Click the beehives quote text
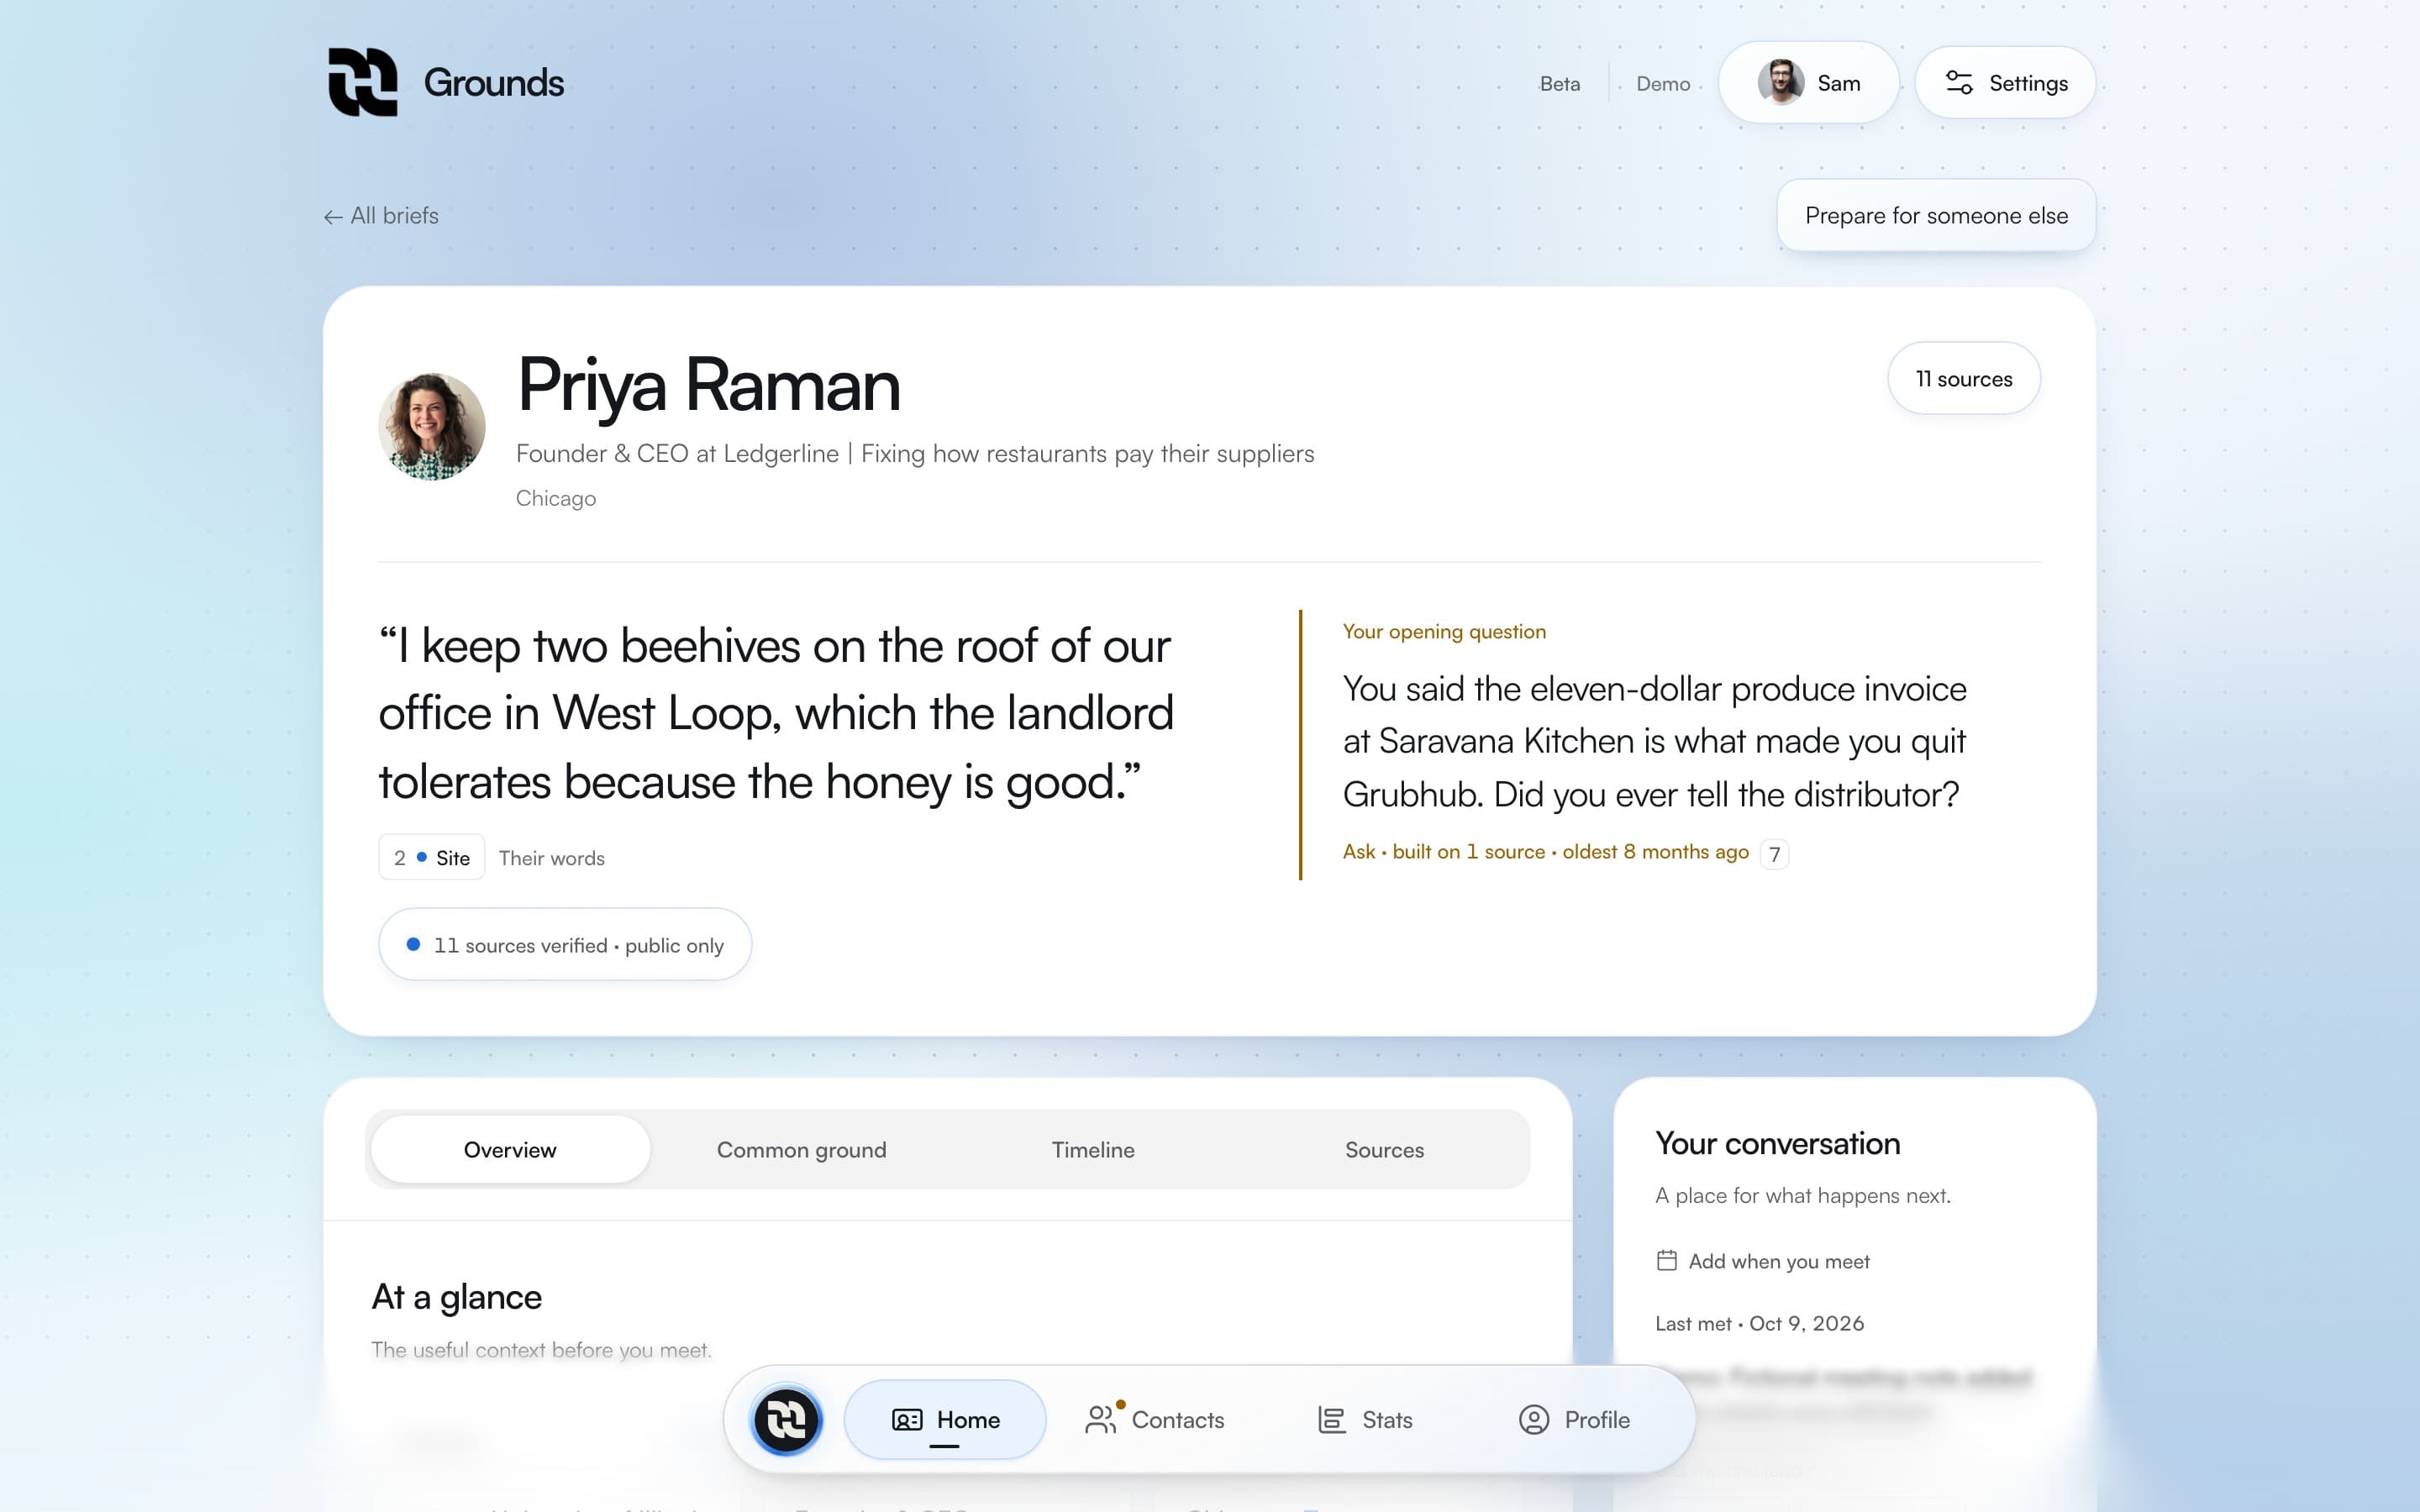2420x1512 pixels. (776, 713)
